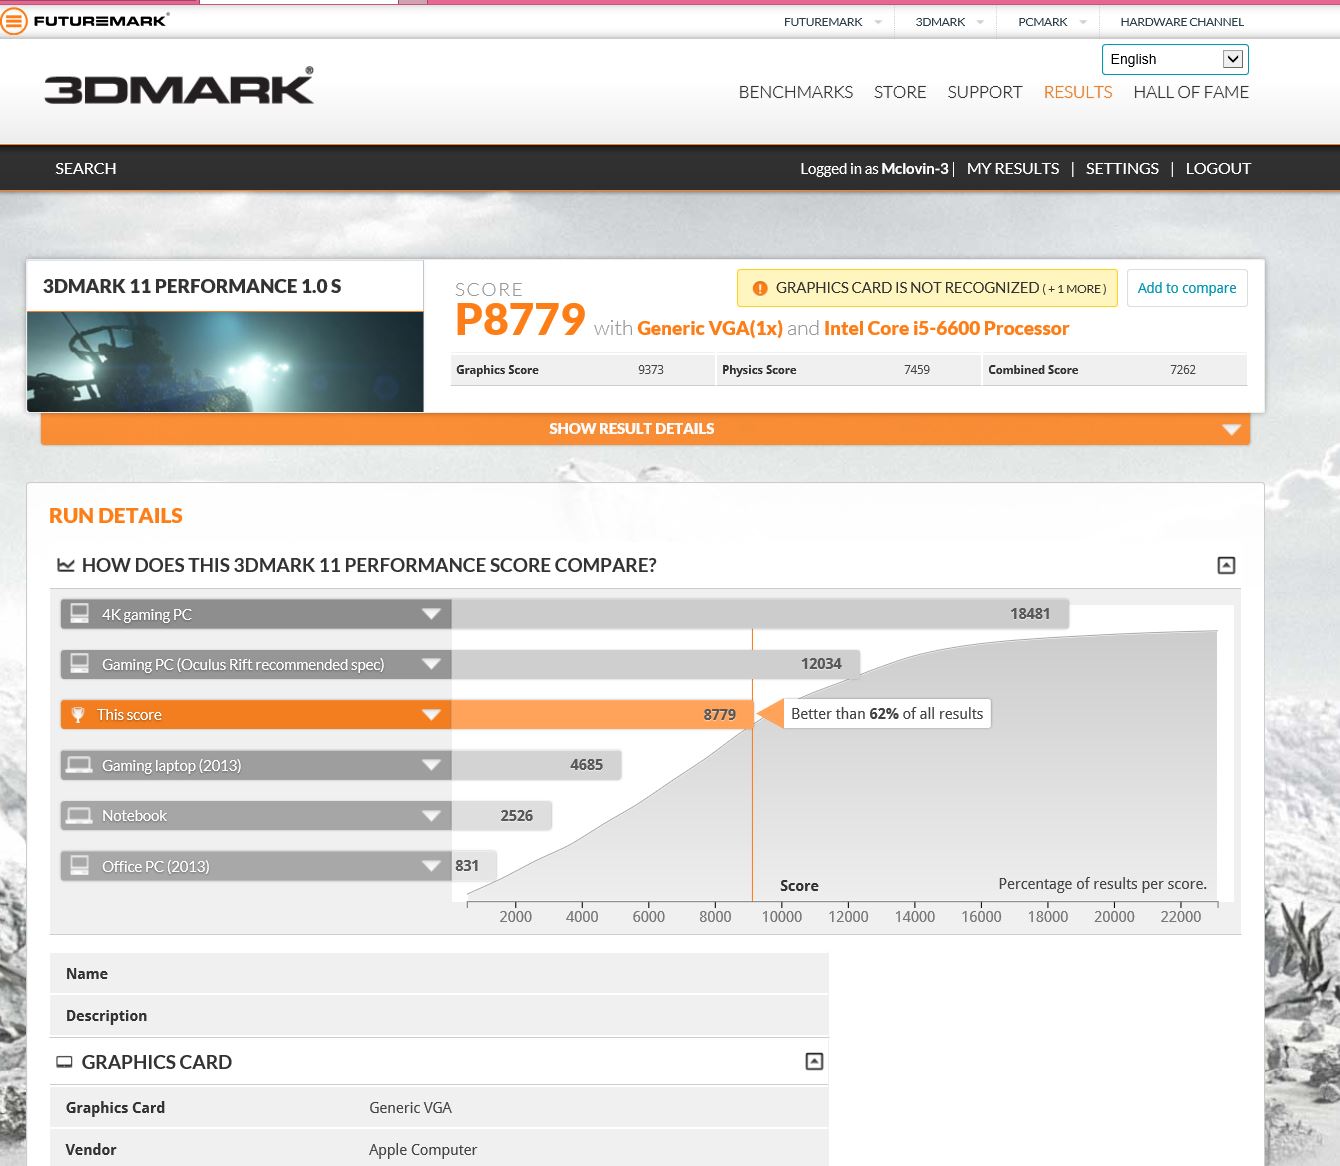The height and width of the screenshot is (1166, 1340).
Task: Click the Gaming PC Oculus Rift computer icon
Action: pos(80,663)
